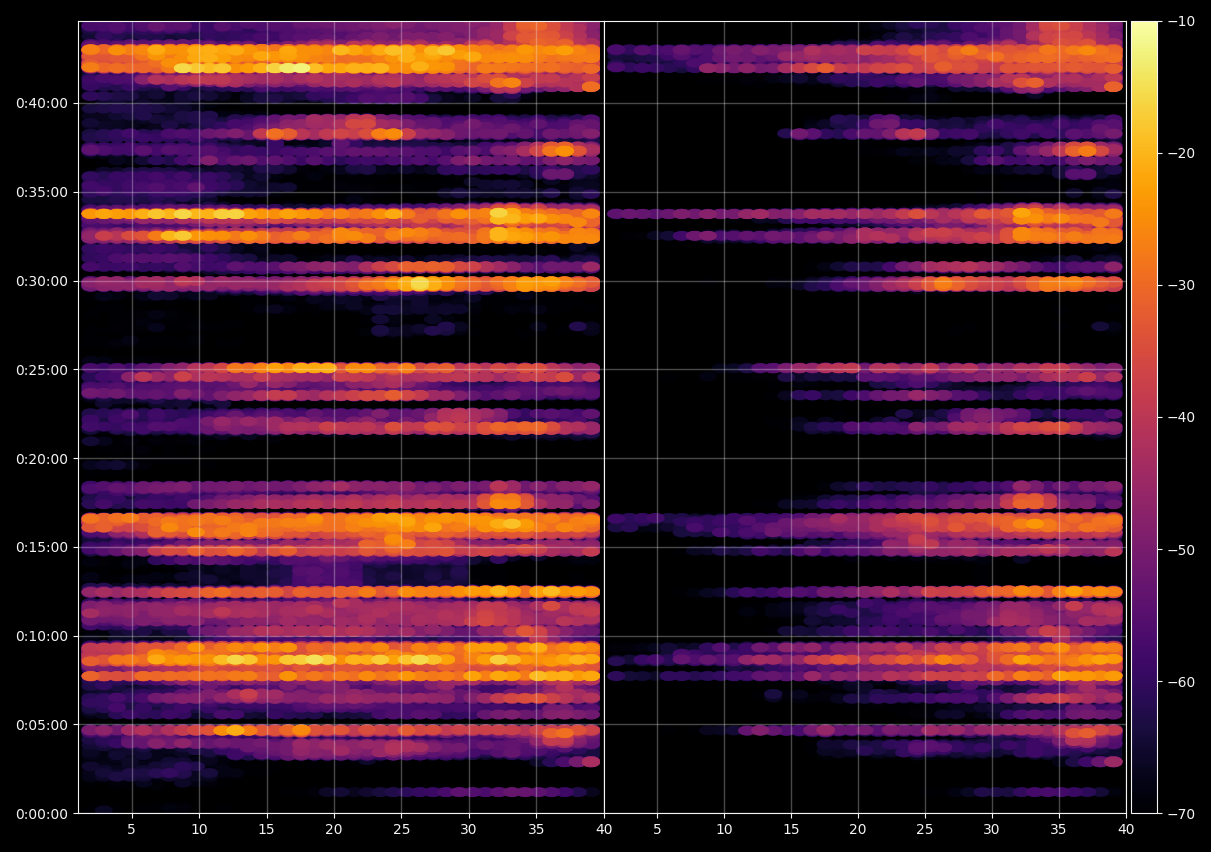Screen dimensions: 1211x852
Task: Select the −60 colorbar tick label
Action: (x=1180, y=681)
